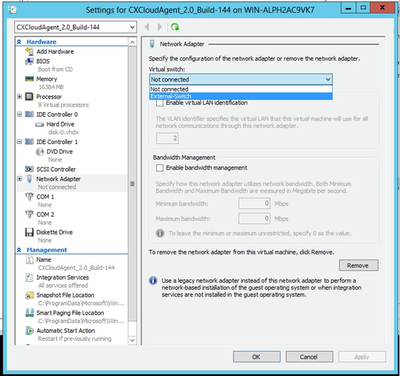Enable bandwidth management checkbox
The height and width of the screenshot is (376, 400).
[160, 168]
